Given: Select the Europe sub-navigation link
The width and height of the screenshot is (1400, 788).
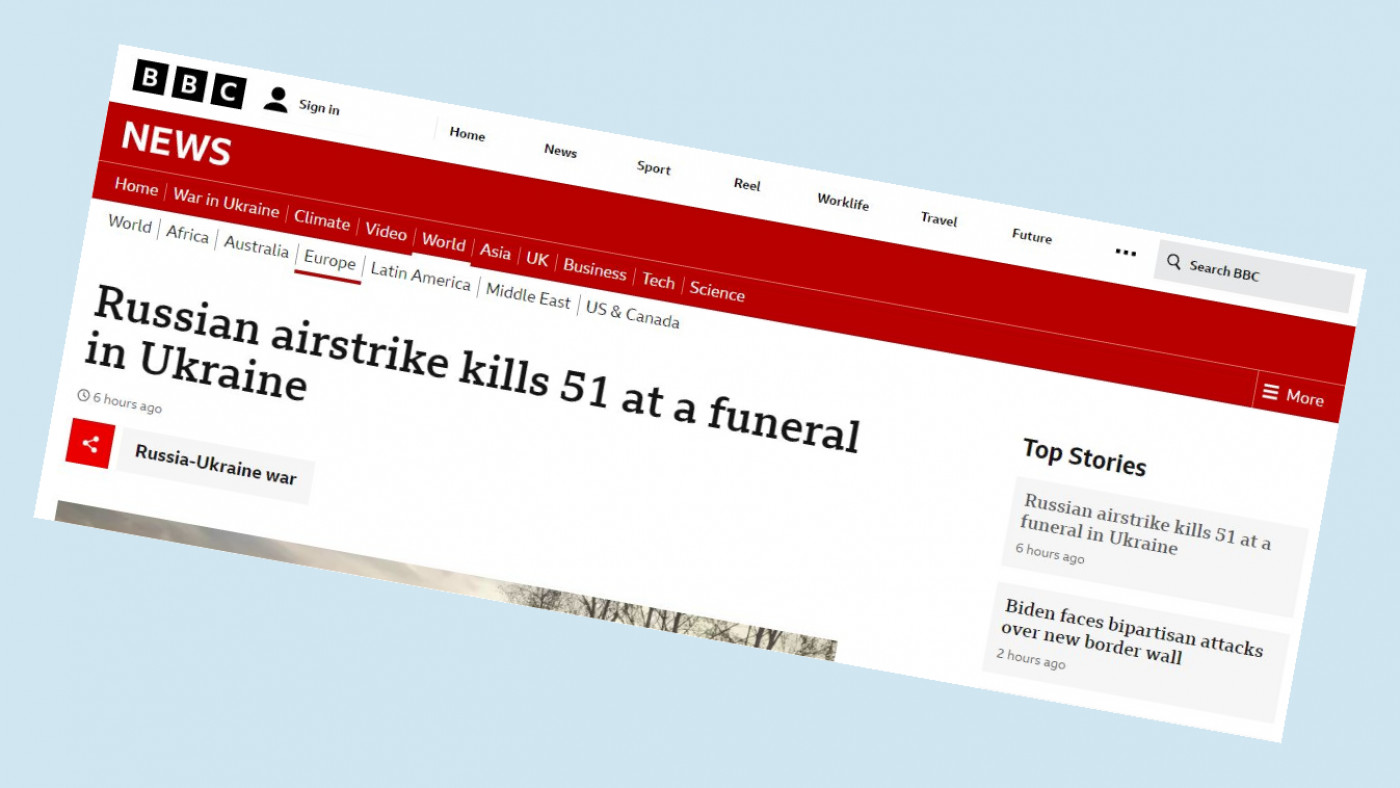Looking at the screenshot, I should [x=330, y=261].
